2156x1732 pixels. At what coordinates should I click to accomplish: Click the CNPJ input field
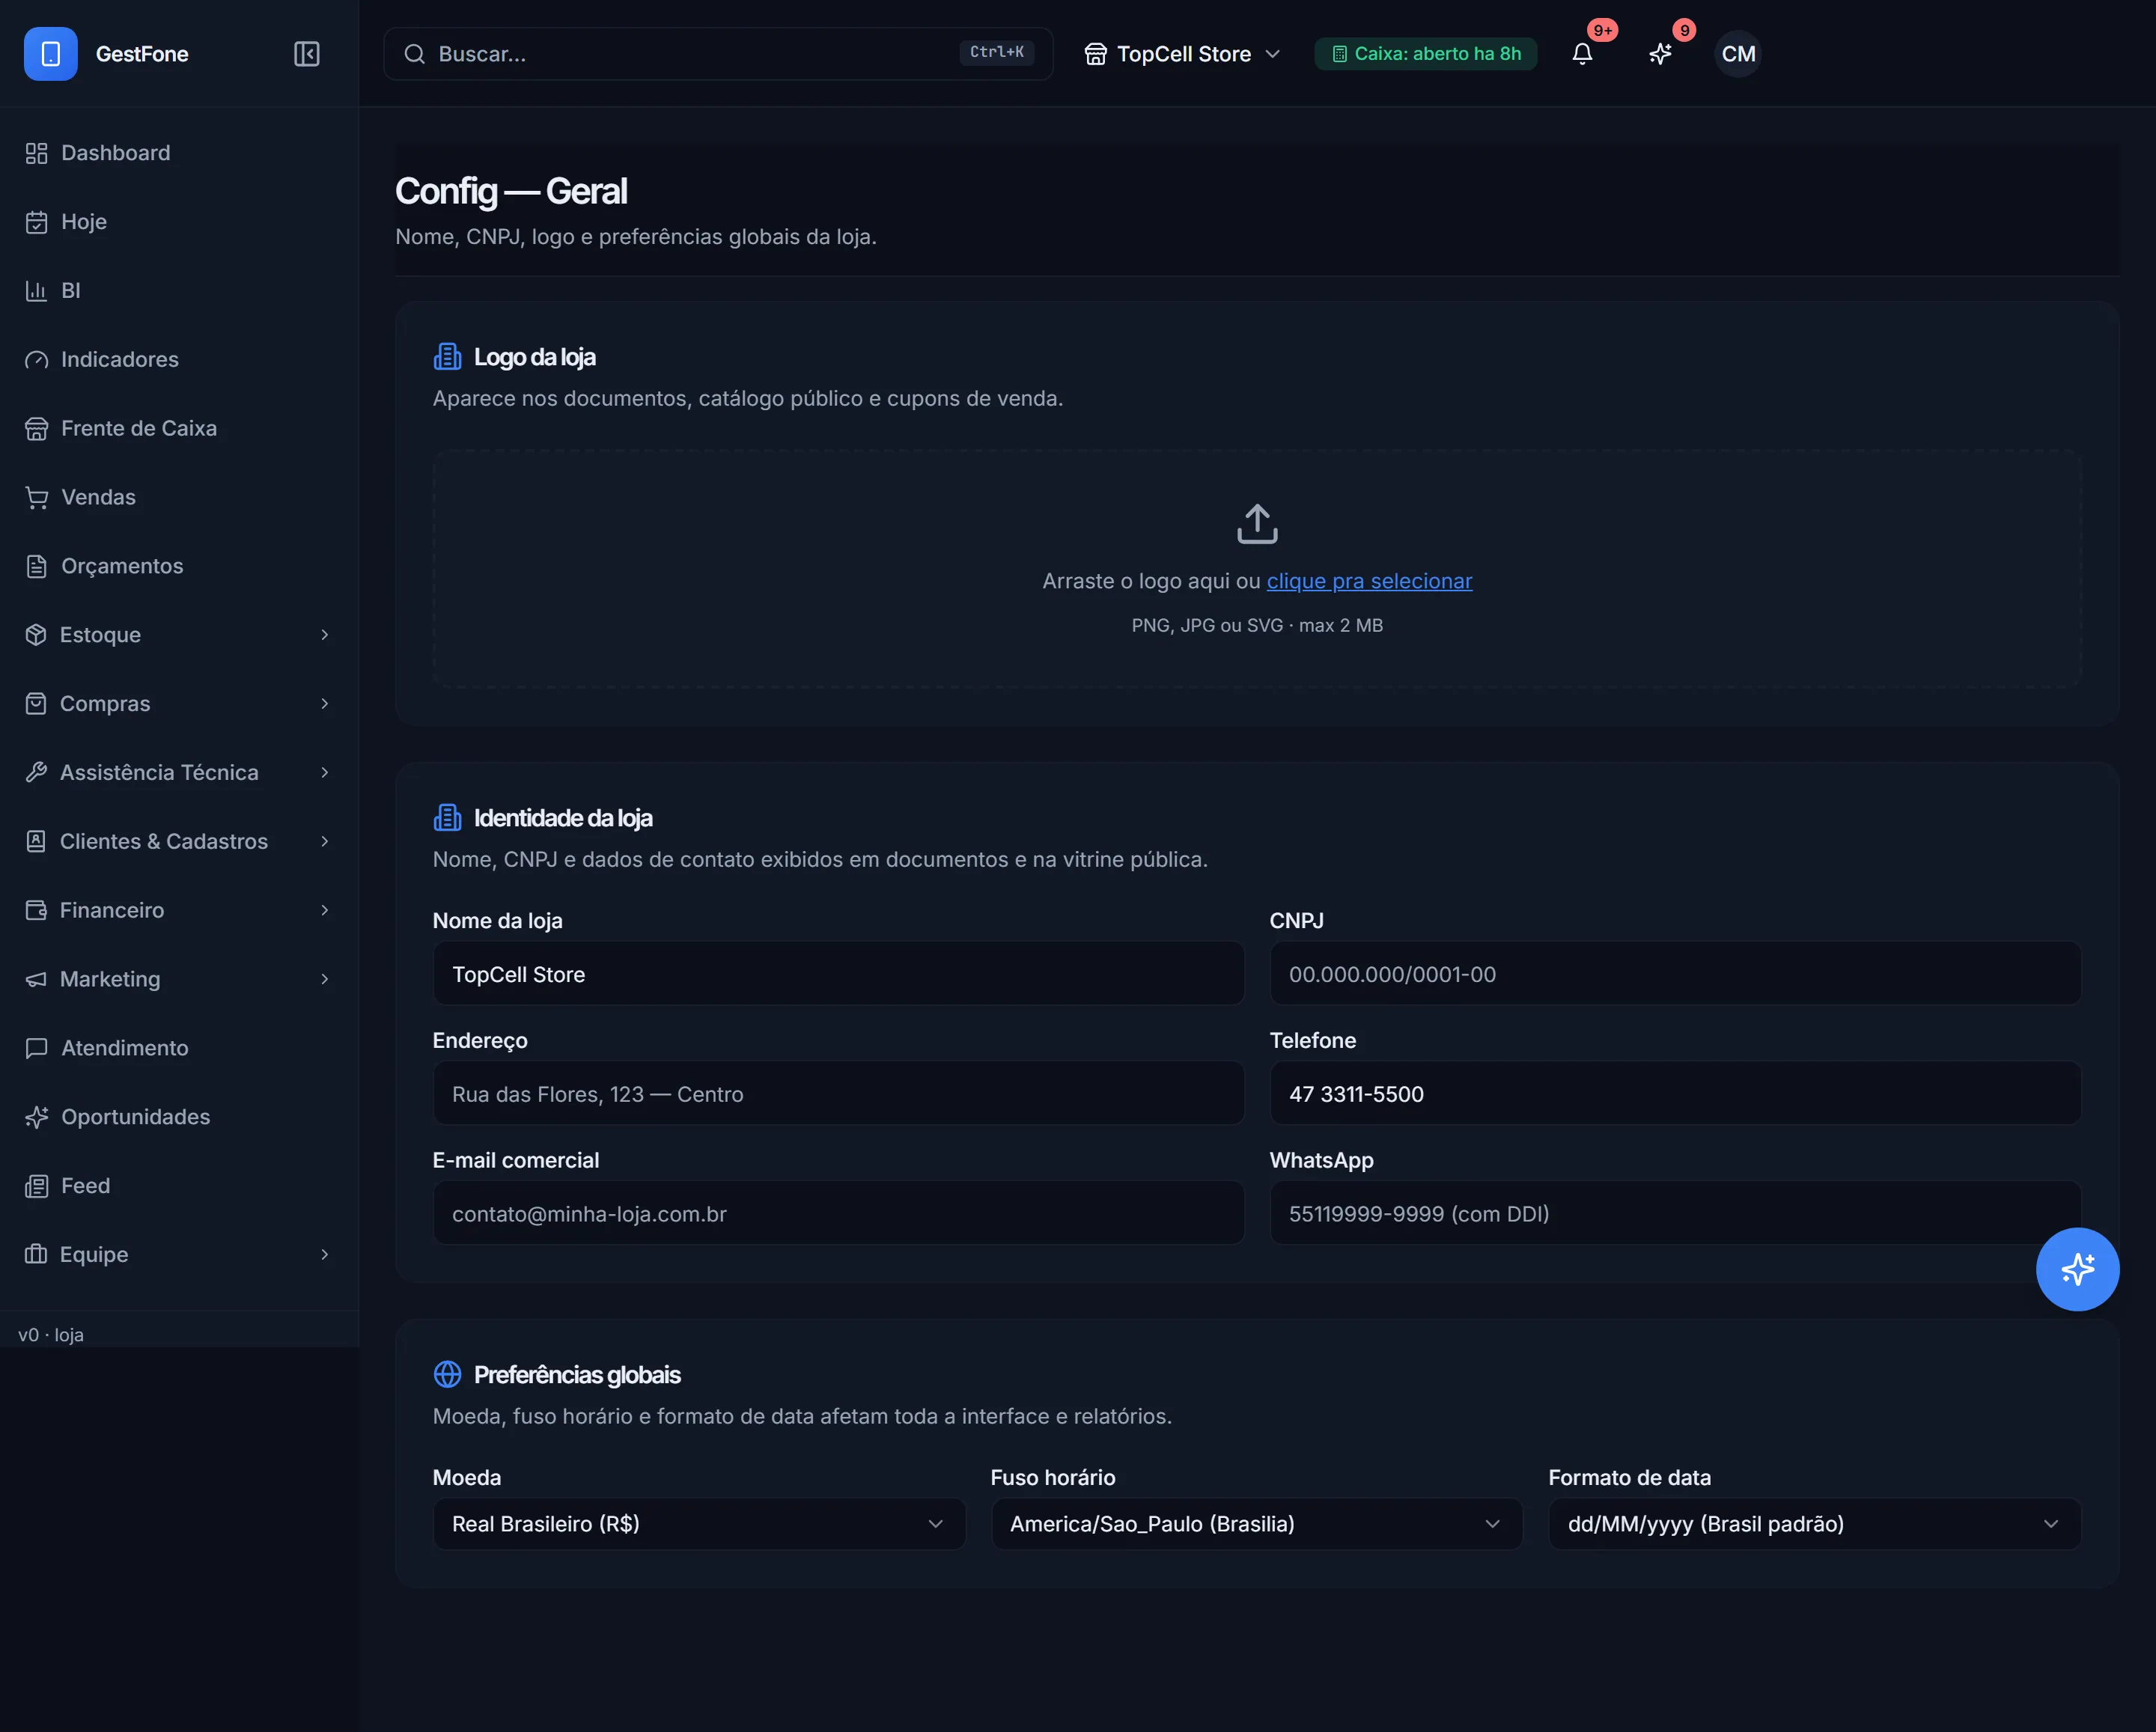[1675, 974]
